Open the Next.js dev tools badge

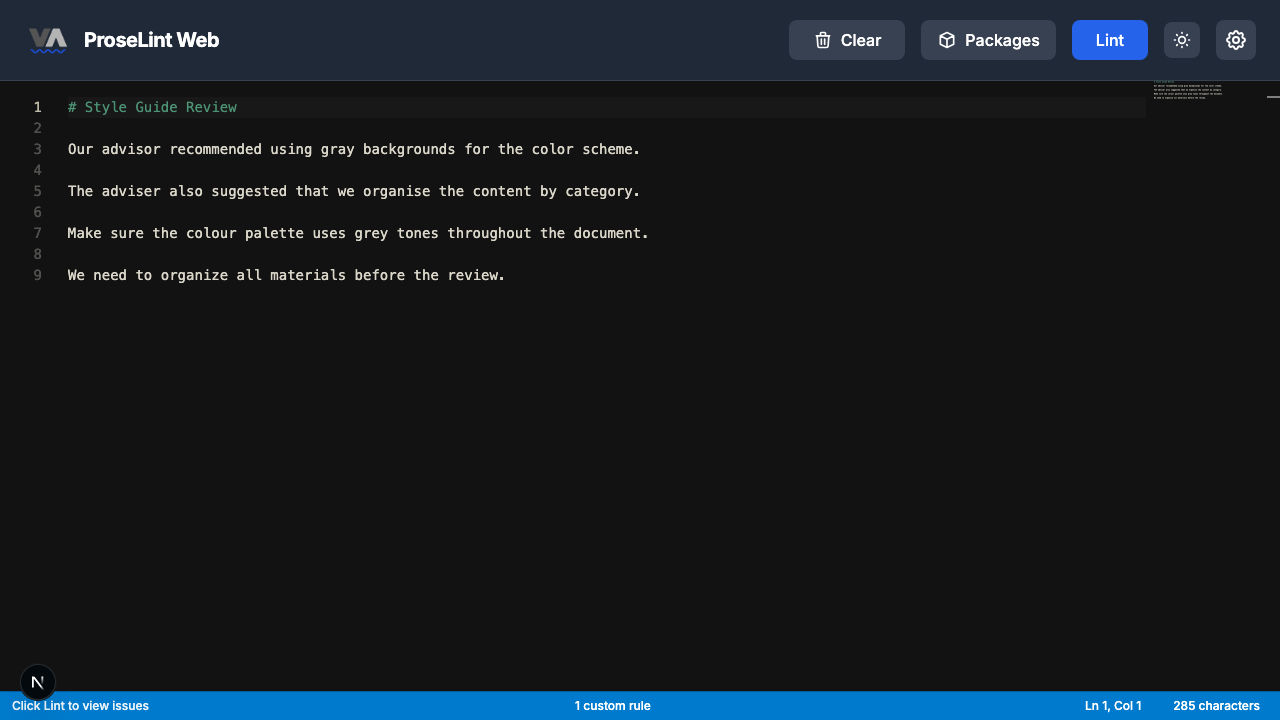click(x=38, y=682)
